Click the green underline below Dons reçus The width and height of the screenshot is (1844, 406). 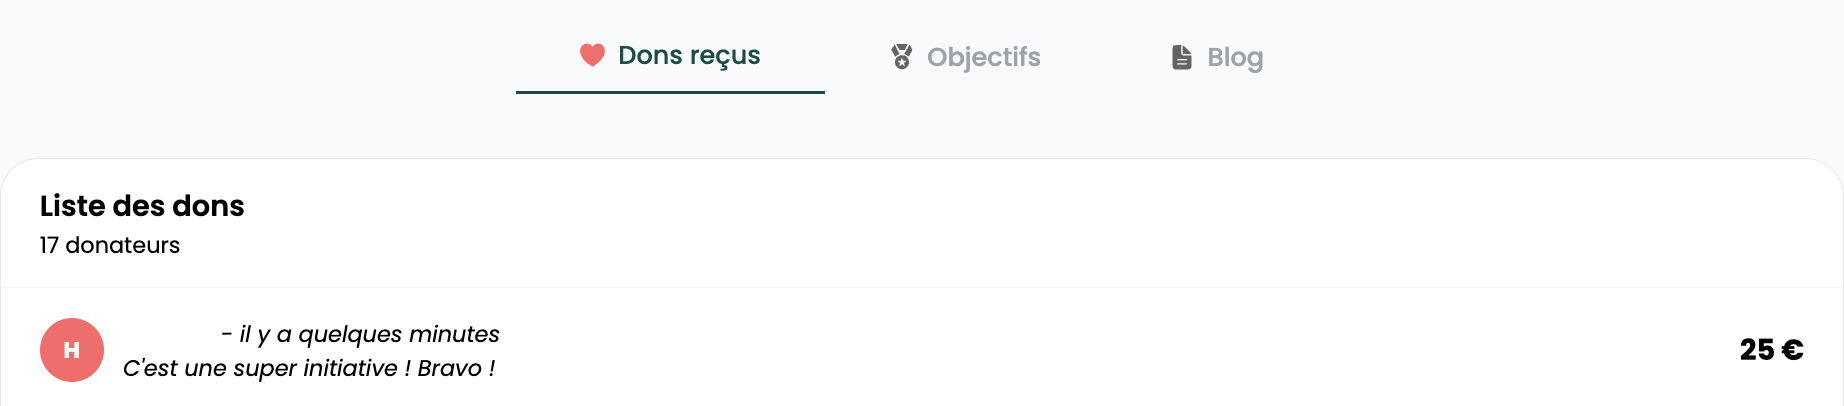coord(670,92)
